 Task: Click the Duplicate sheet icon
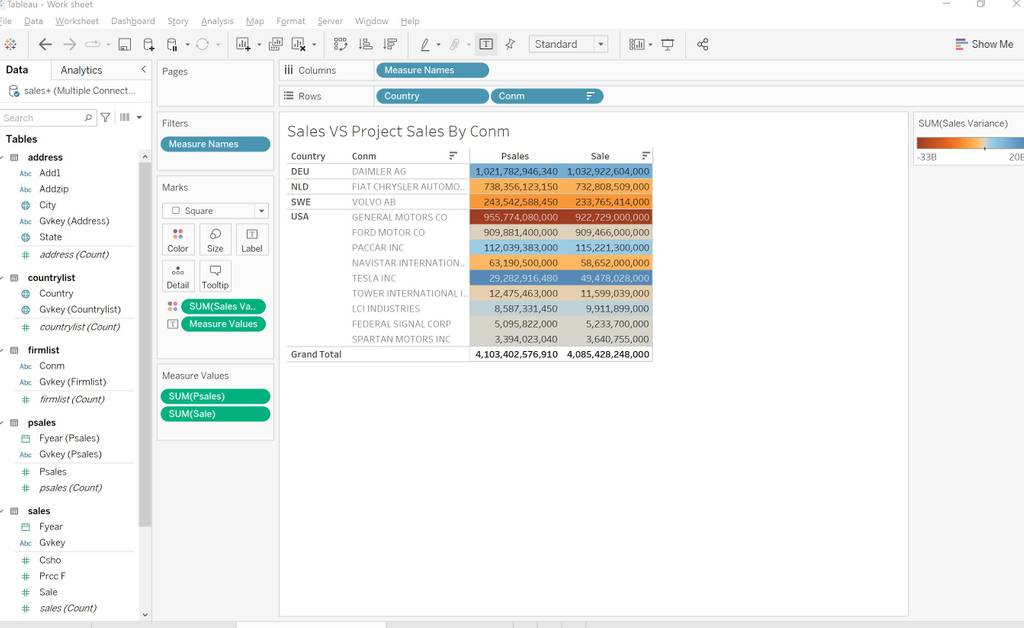tap(276, 44)
